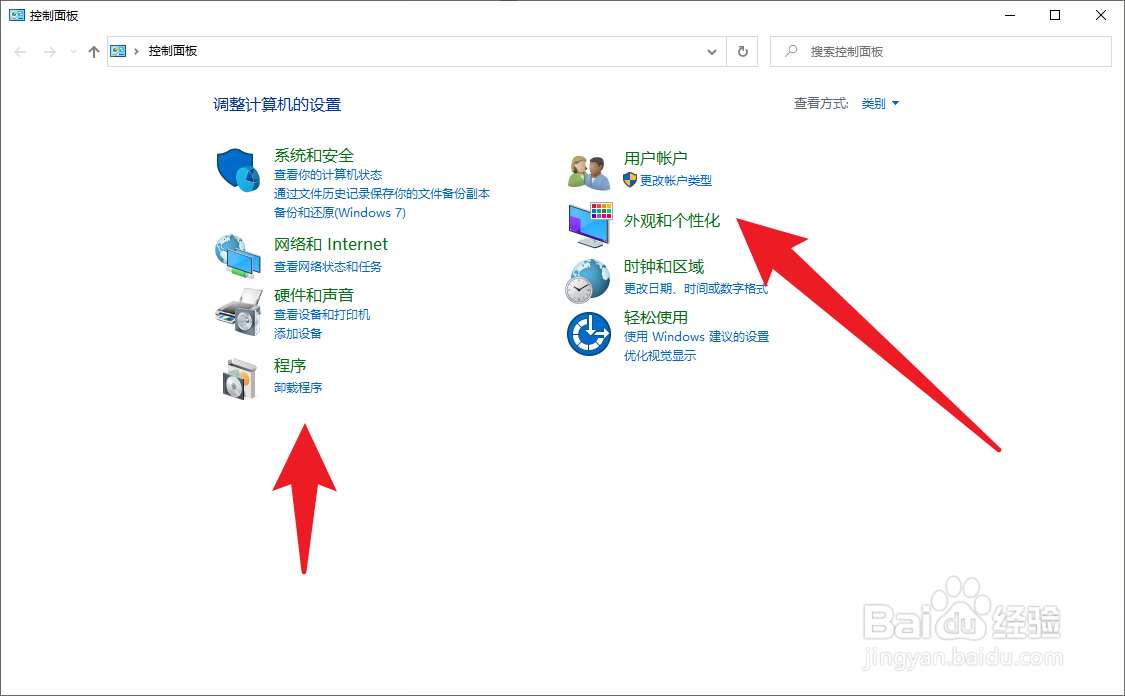
Task: Click the Back navigation arrow
Action: tap(20, 52)
